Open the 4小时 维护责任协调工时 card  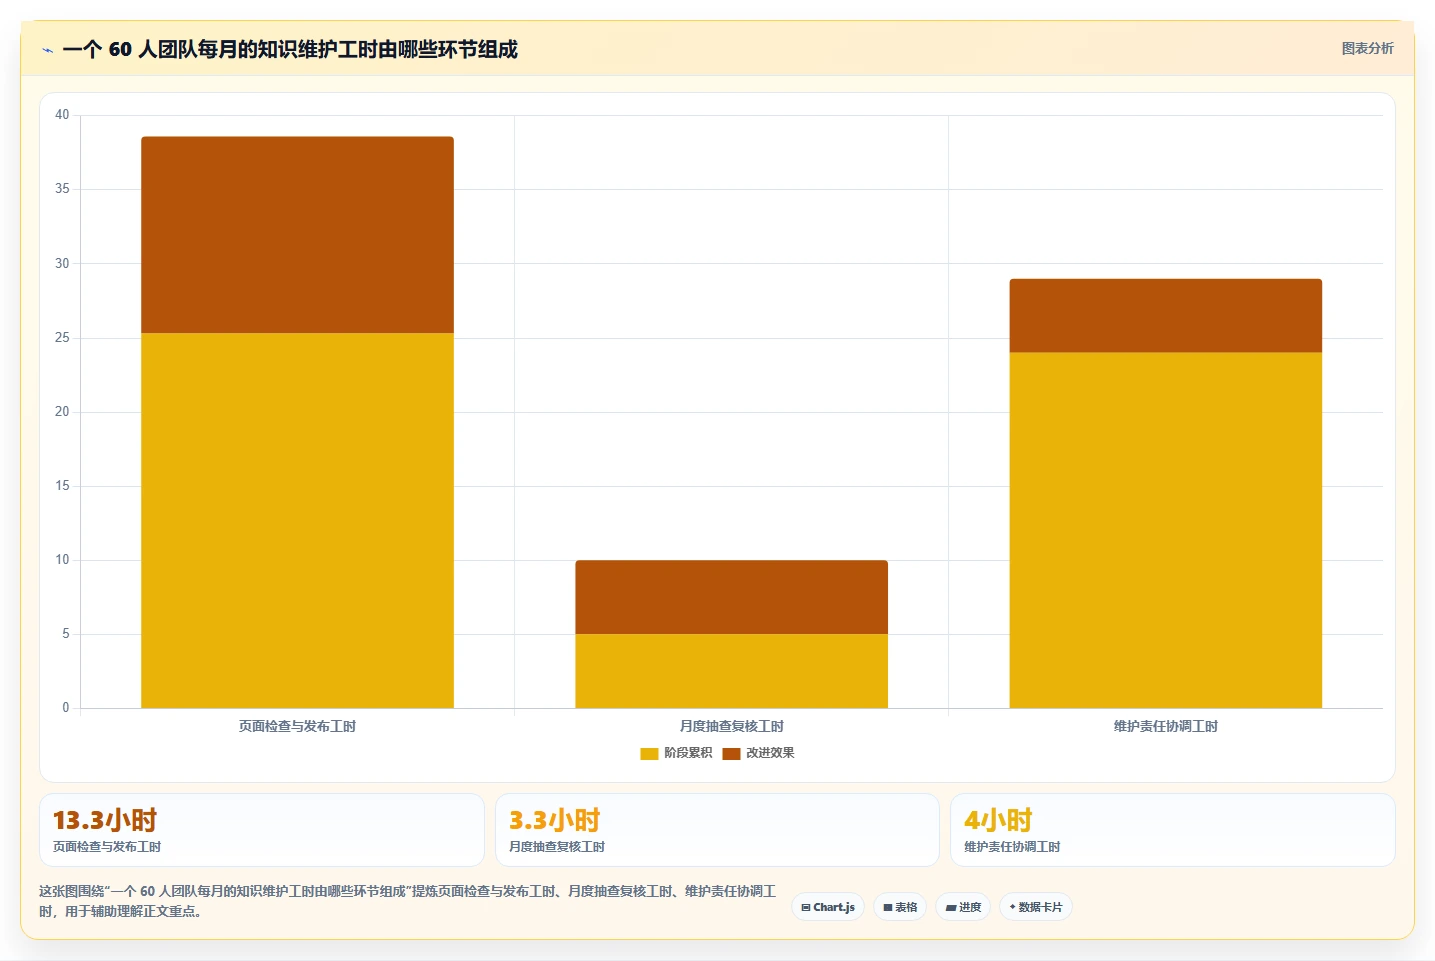[1172, 830]
